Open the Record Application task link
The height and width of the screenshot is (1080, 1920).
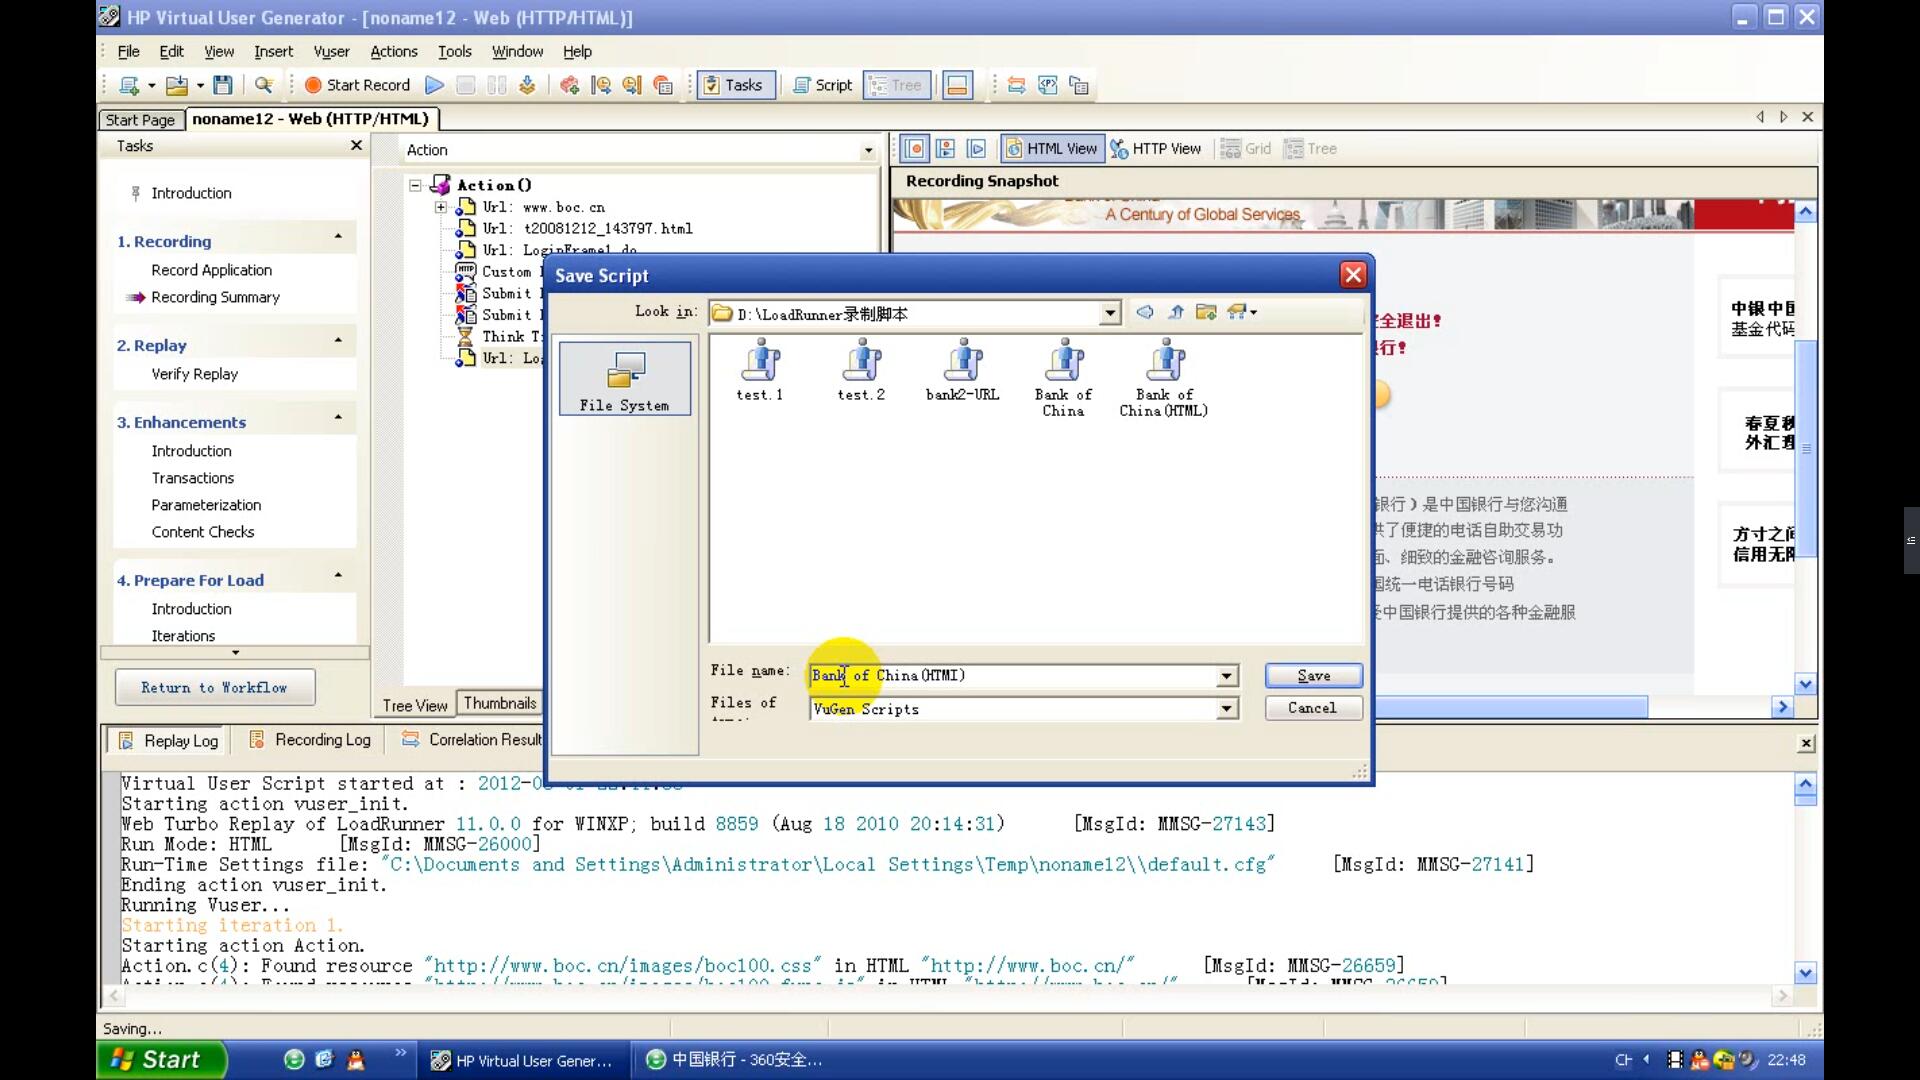(x=212, y=270)
